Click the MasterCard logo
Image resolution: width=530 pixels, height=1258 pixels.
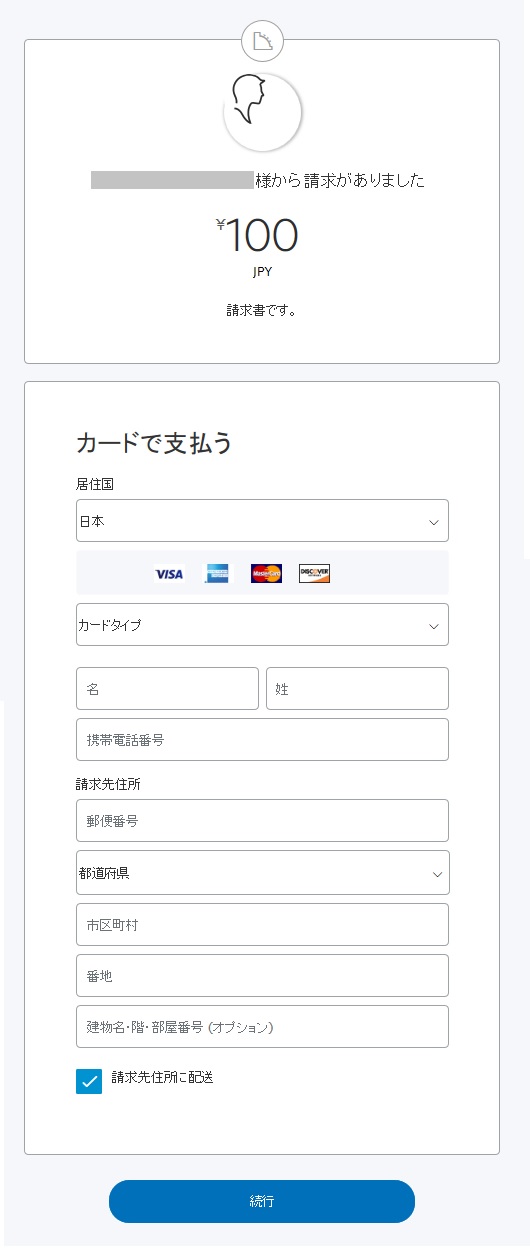coord(266,573)
